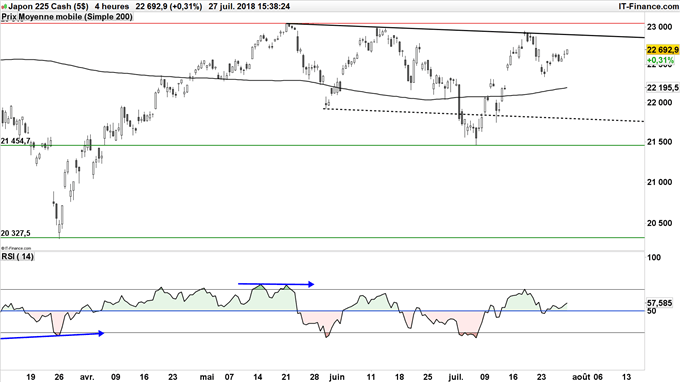The height and width of the screenshot is (382, 680).
Task: Click the 21 date axis label
Action: pos(286,377)
